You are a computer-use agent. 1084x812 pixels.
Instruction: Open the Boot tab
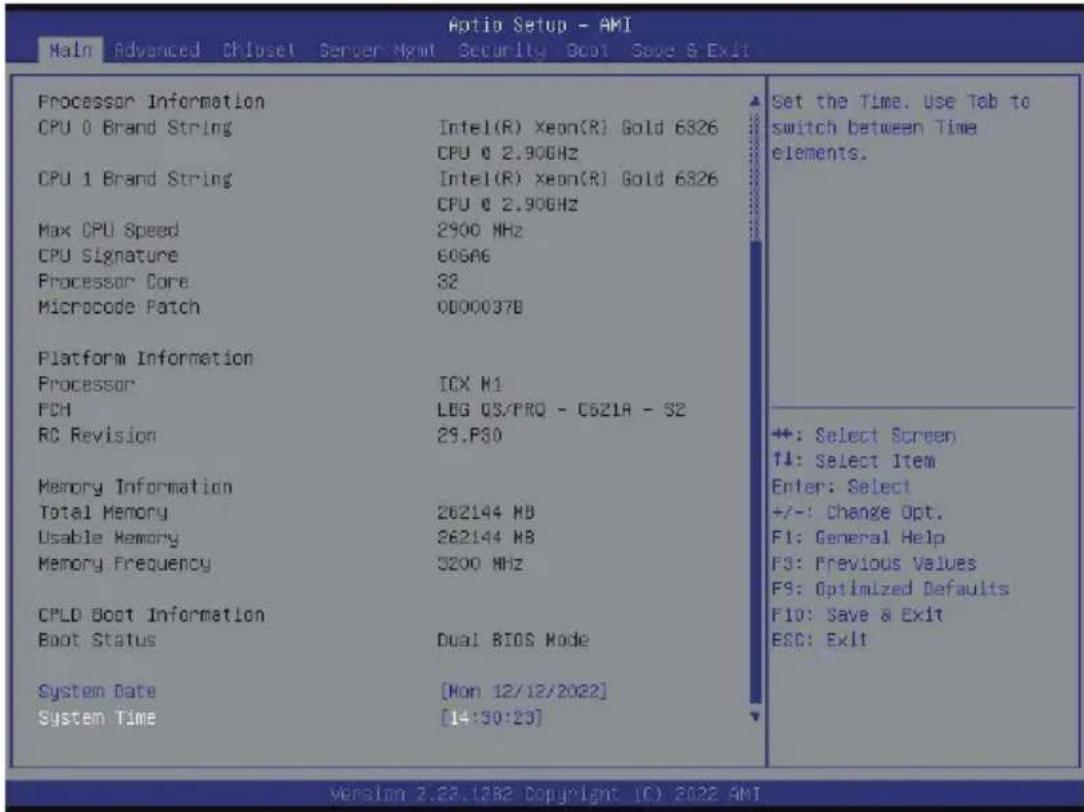point(588,50)
